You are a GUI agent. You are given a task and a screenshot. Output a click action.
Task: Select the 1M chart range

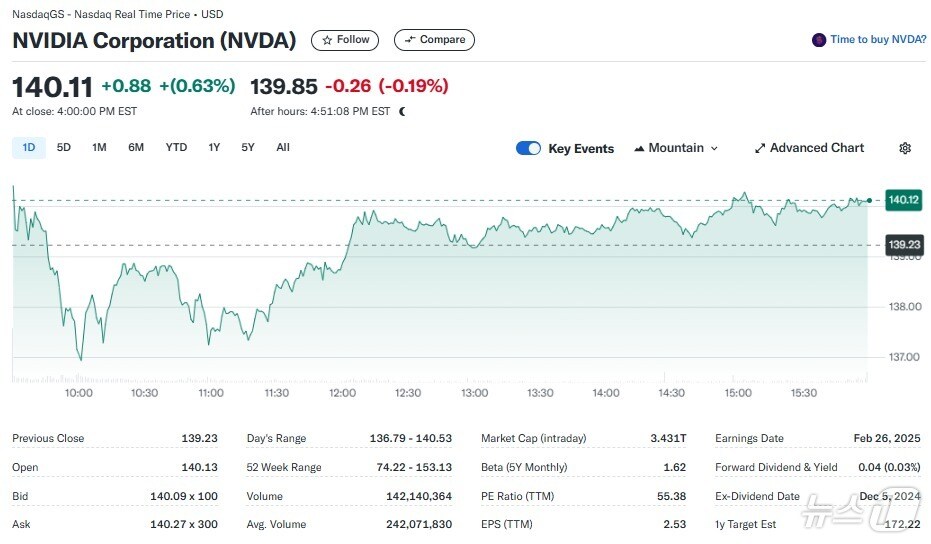coord(99,148)
